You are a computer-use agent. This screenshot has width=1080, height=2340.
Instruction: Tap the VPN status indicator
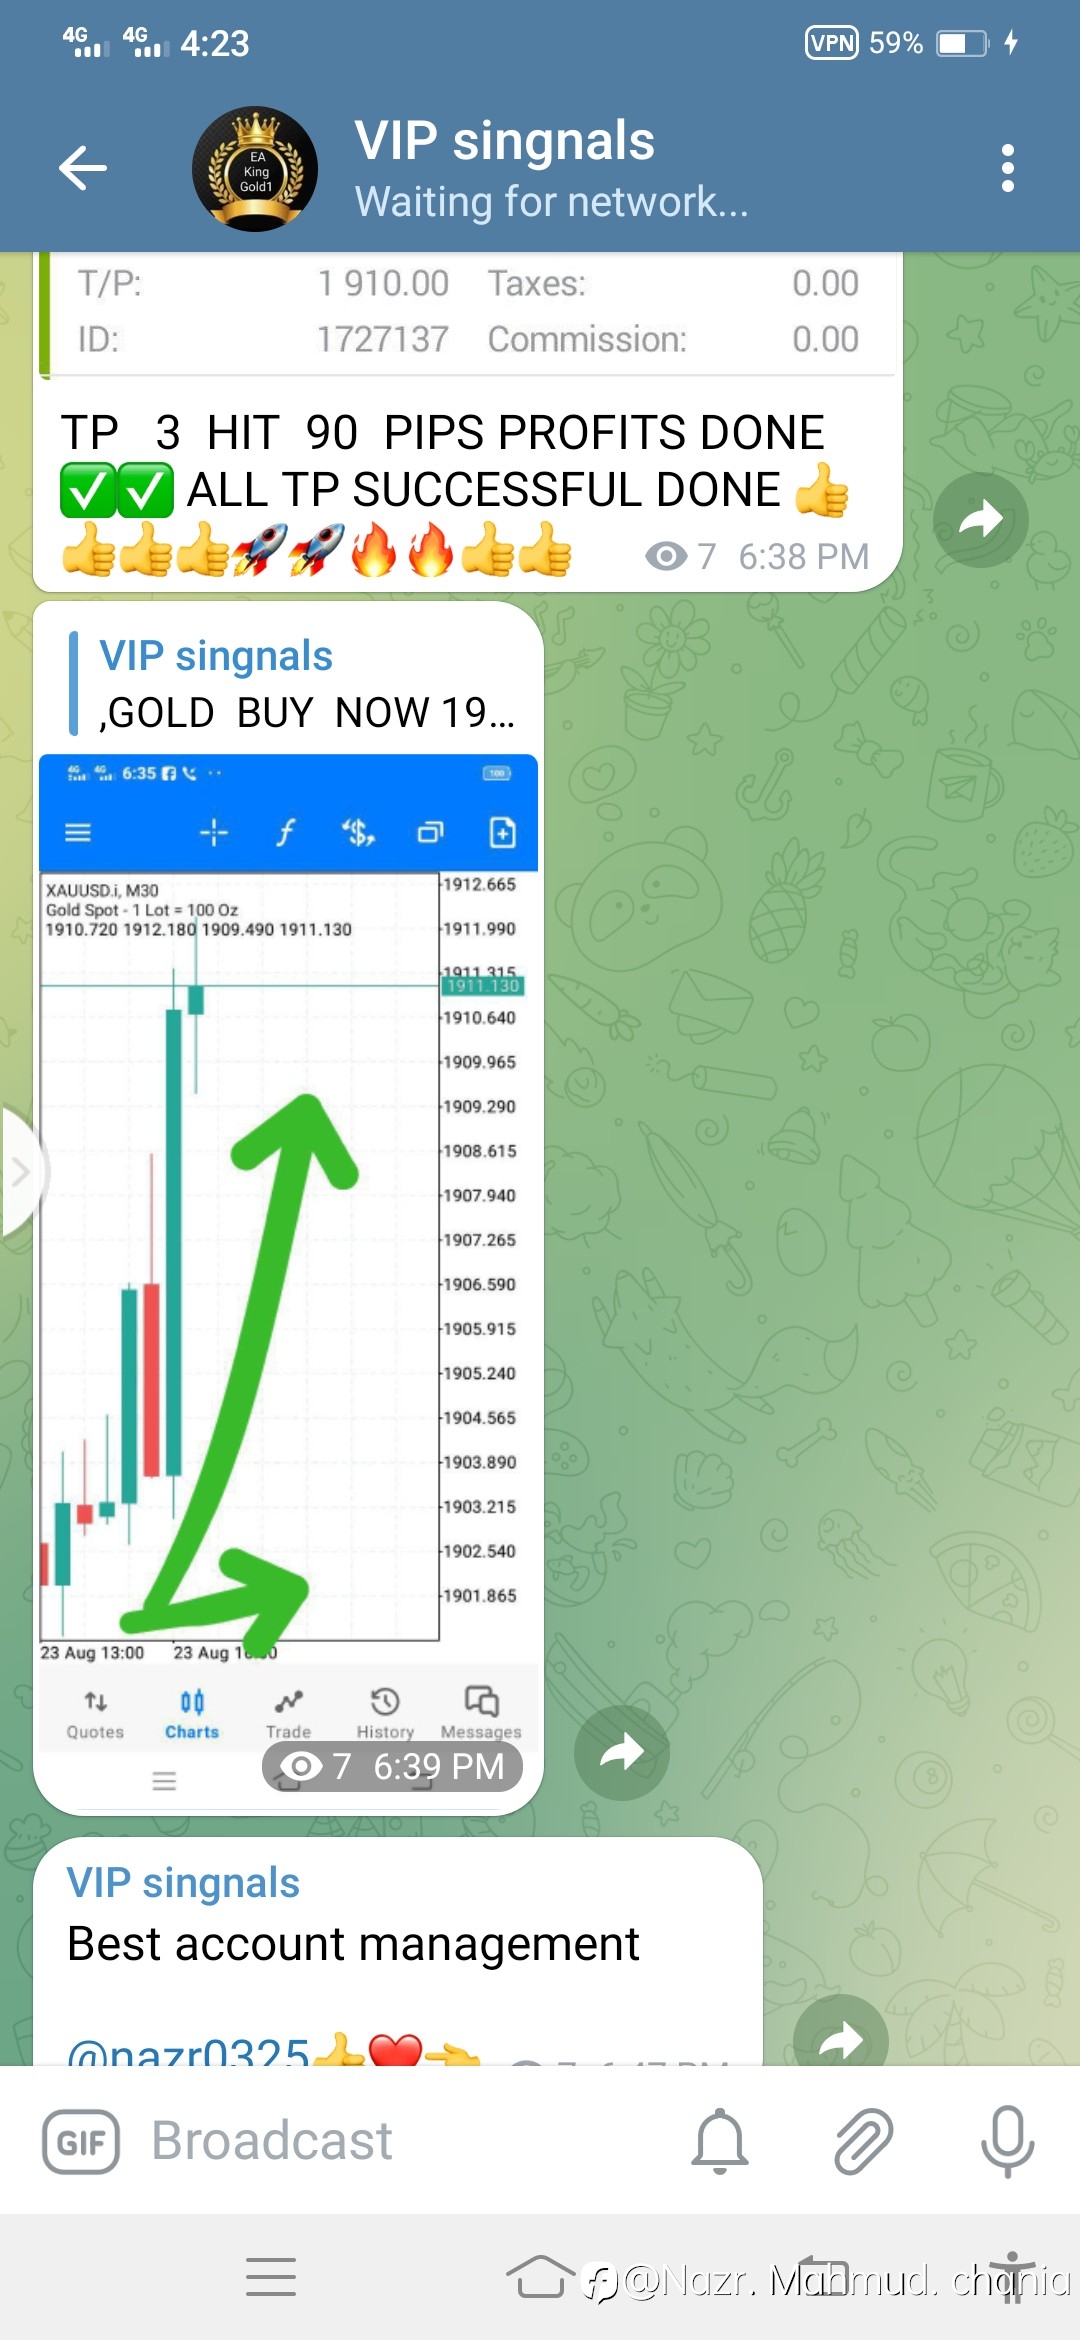[x=832, y=43]
